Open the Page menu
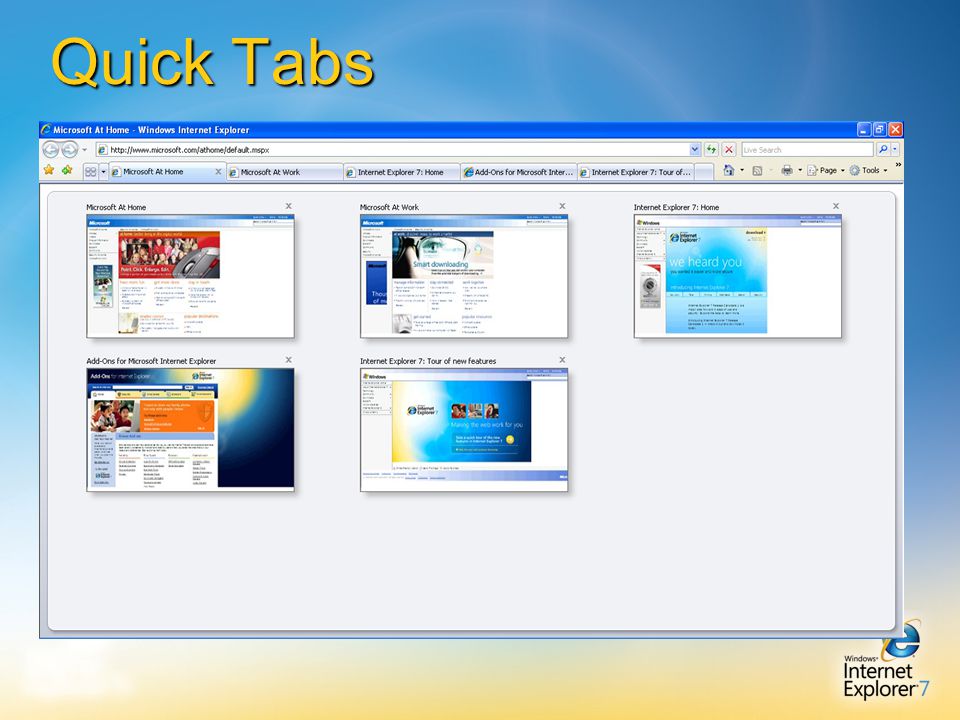Screen dimensions: 960x720 [826, 170]
